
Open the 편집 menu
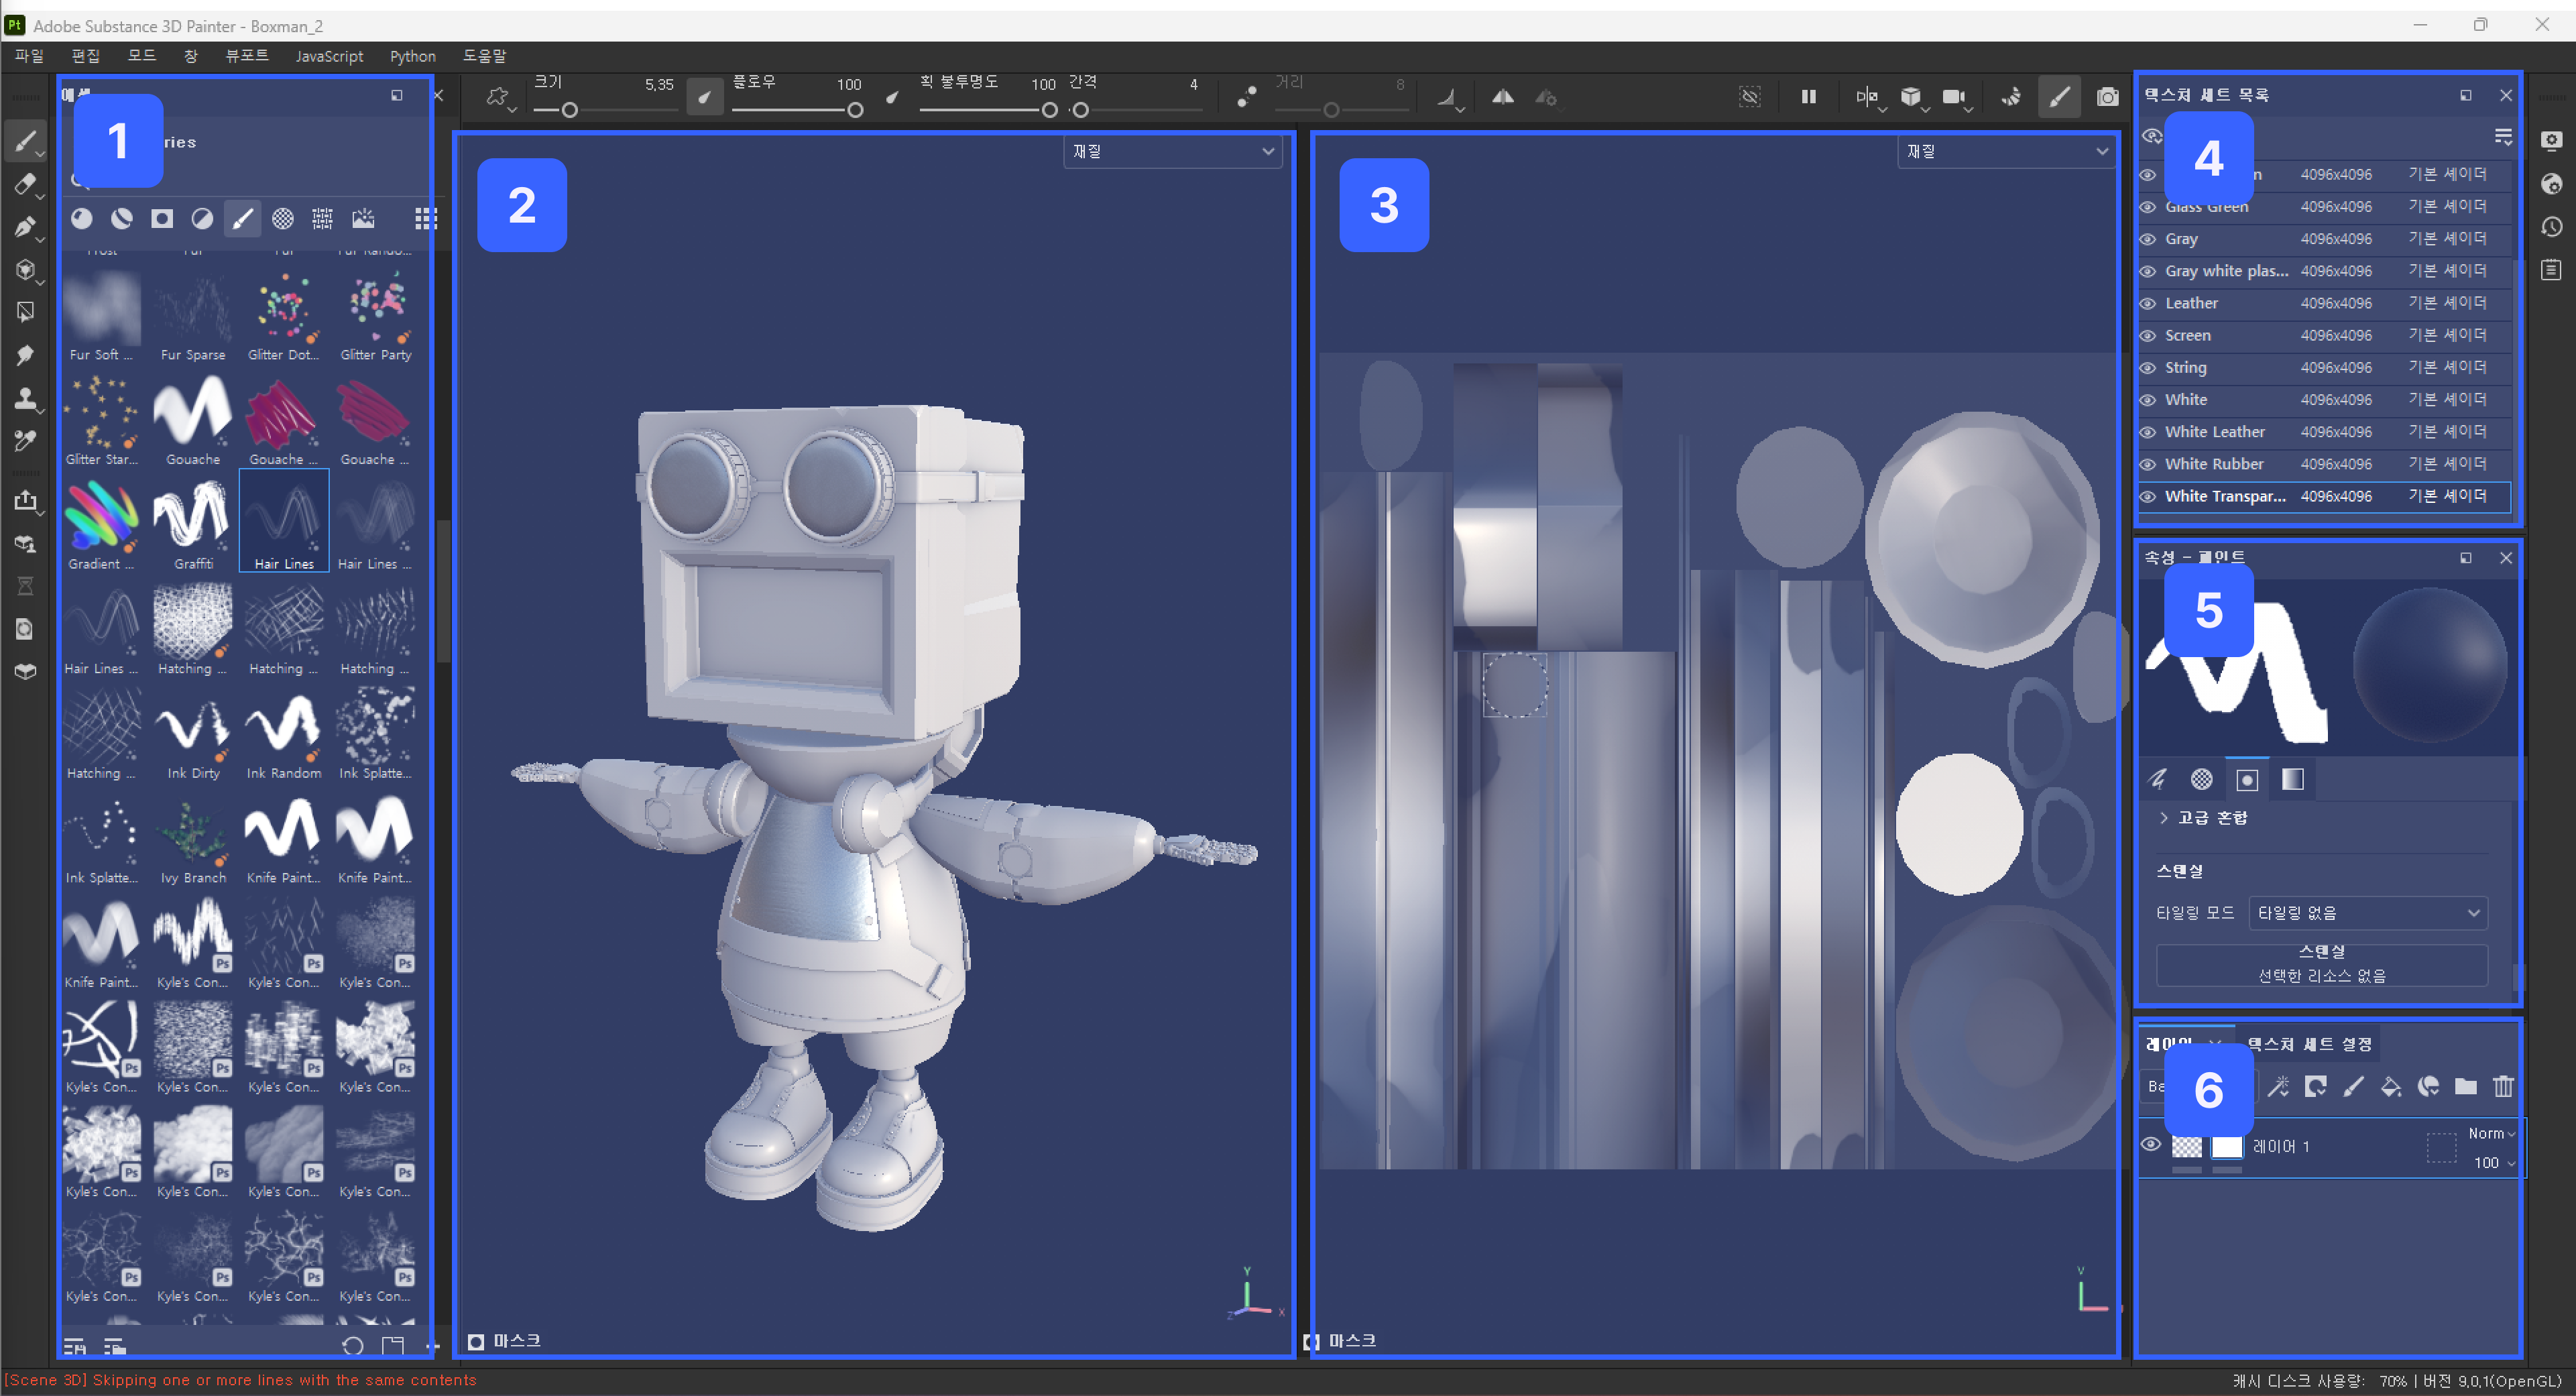click(x=86, y=56)
